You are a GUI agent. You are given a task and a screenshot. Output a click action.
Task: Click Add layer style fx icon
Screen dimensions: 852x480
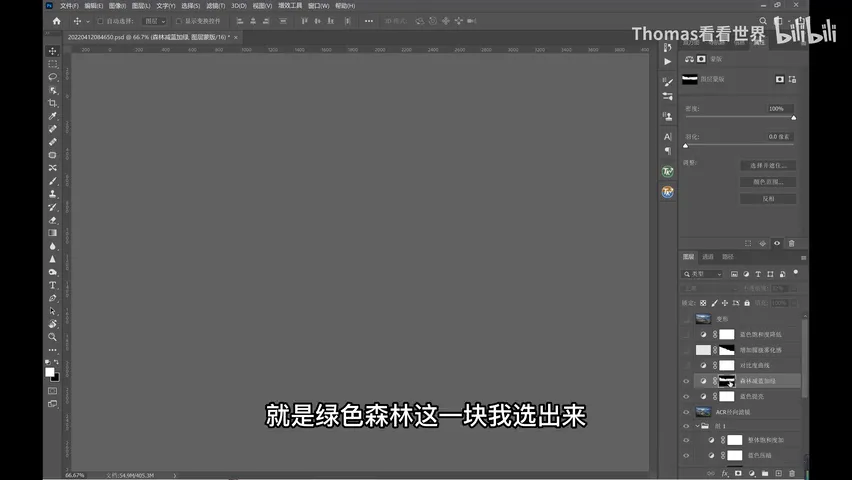click(x=724, y=473)
